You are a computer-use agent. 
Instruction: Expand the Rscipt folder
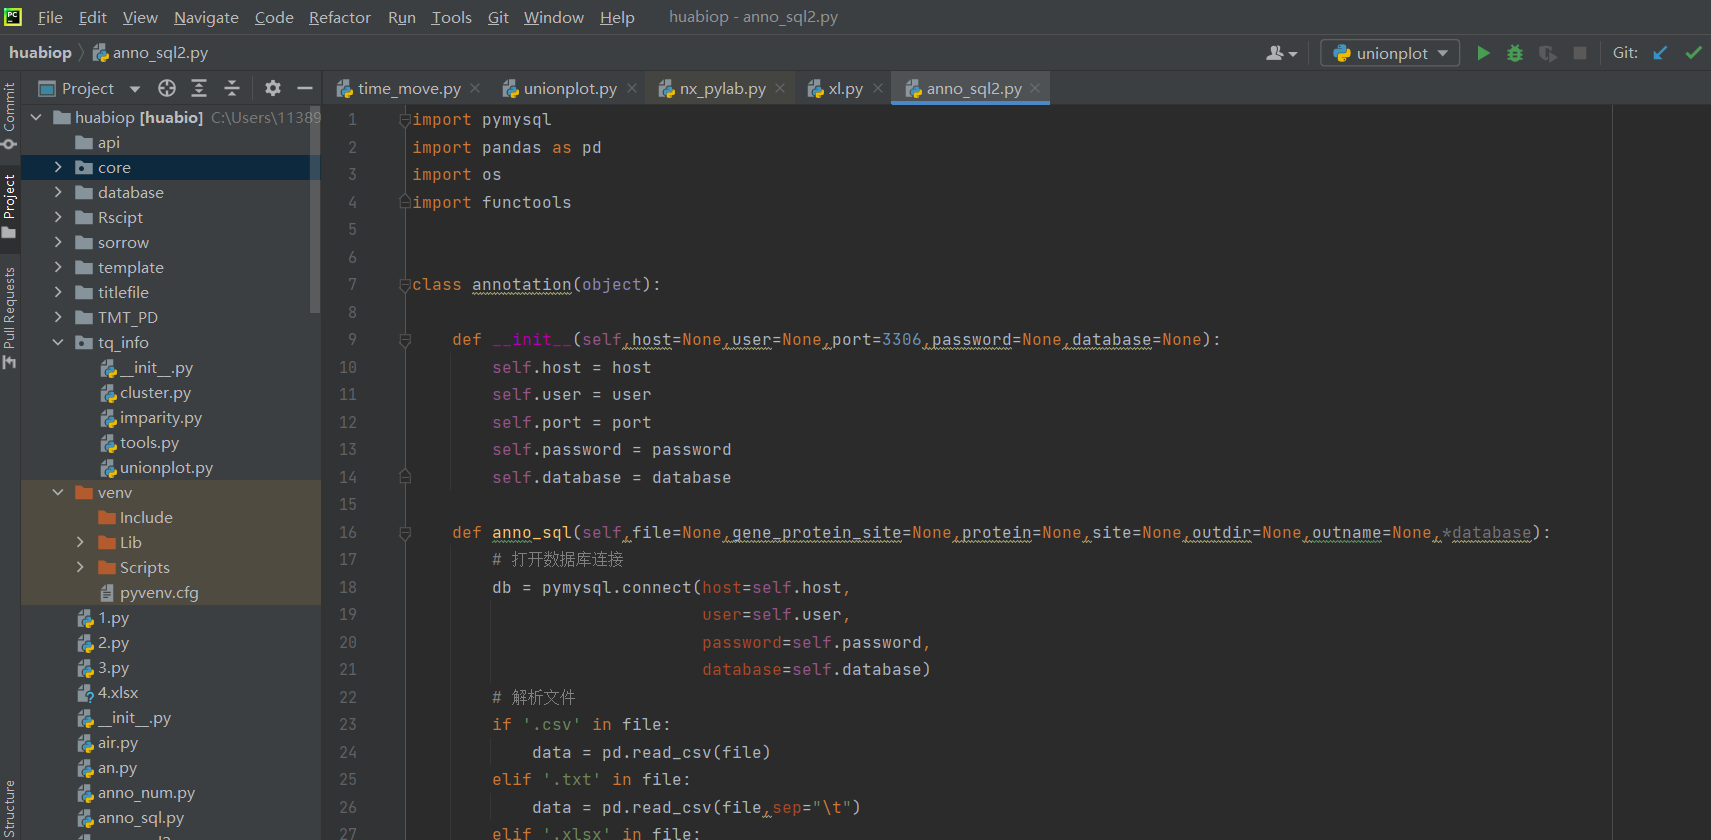pos(58,217)
